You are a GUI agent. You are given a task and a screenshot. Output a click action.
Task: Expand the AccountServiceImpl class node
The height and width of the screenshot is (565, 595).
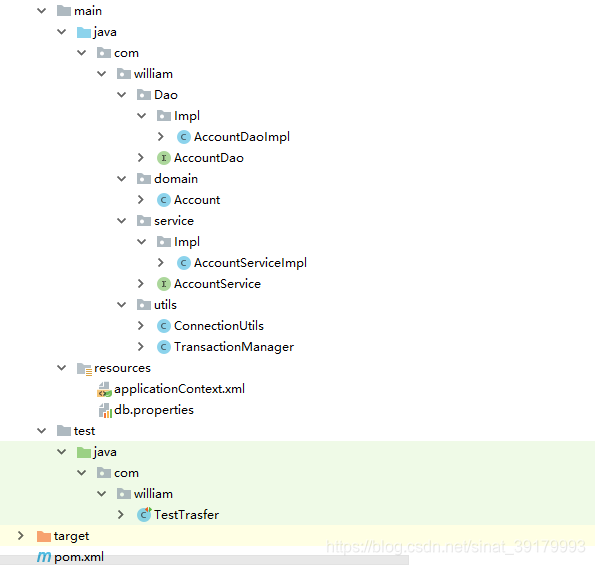point(161,263)
